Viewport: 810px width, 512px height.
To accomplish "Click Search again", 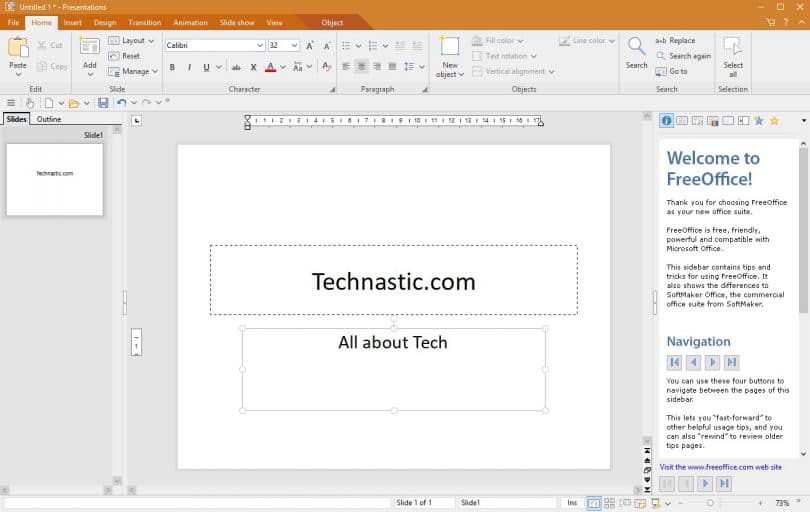I will click(683, 56).
